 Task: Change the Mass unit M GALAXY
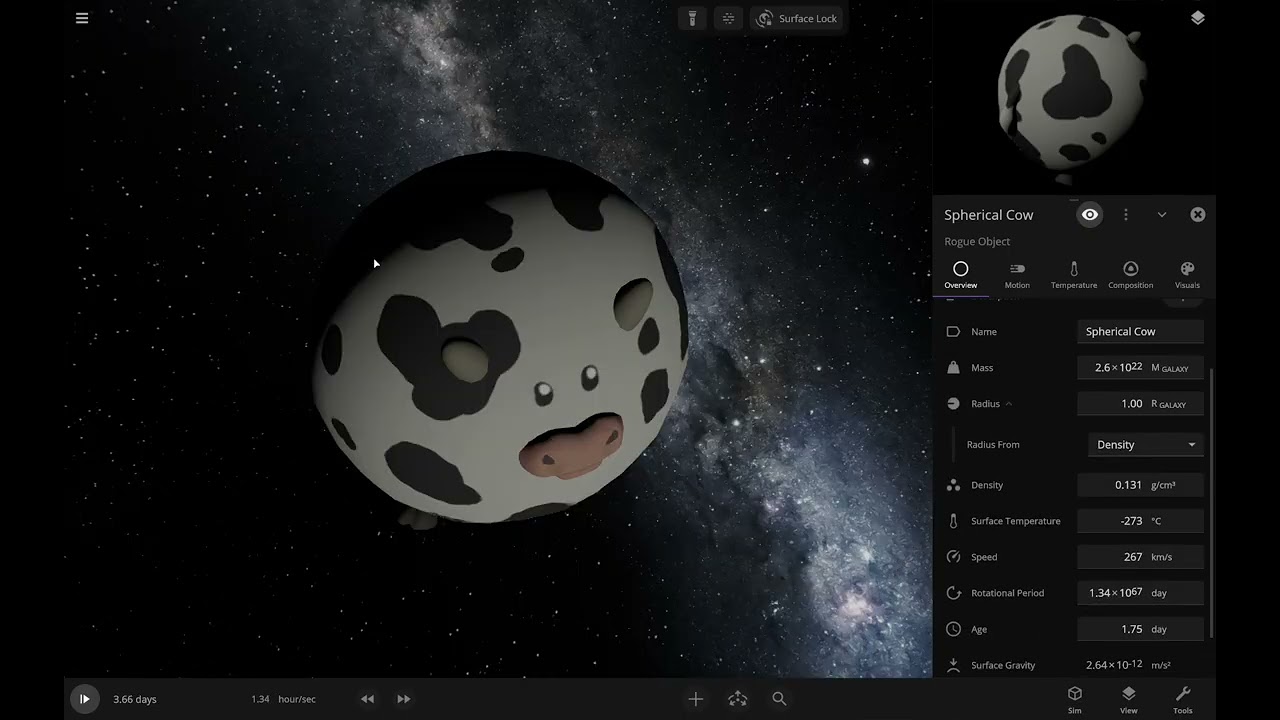pyautogui.click(x=1170, y=368)
